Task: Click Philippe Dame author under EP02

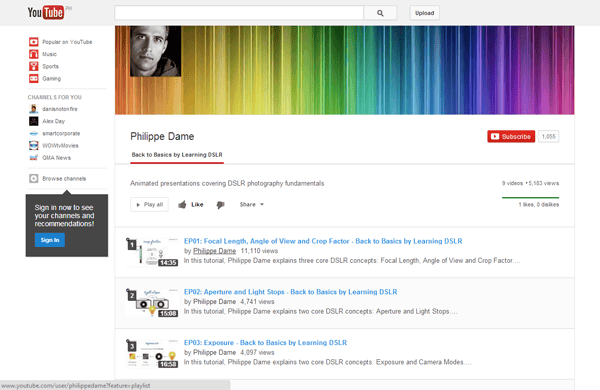Action: [214, 302]
